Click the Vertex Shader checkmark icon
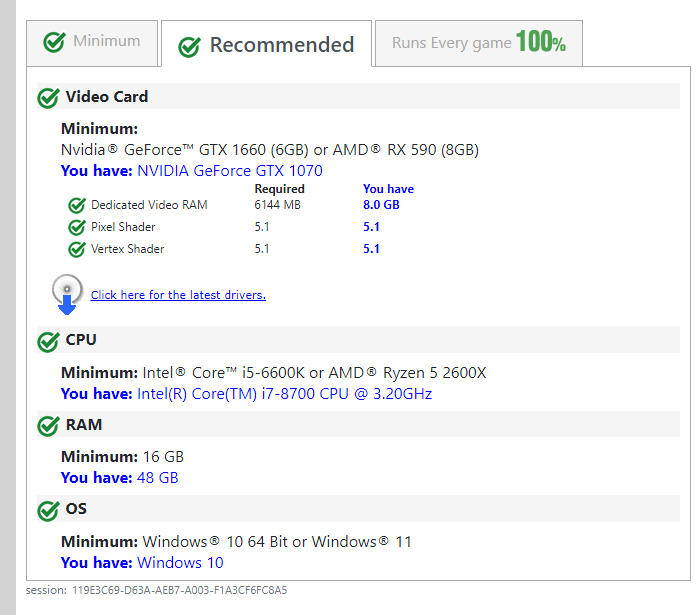Screen dimensions: 699x615 [x=77, y=249]
